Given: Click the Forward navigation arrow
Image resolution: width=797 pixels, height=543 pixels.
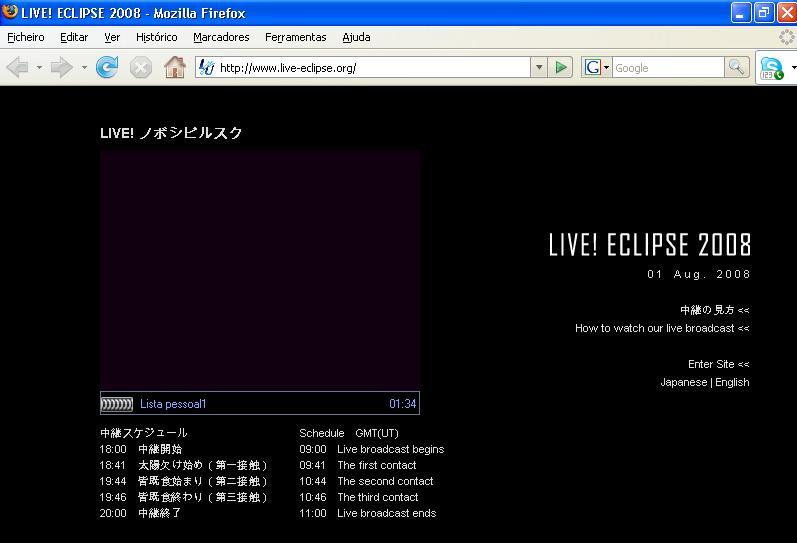Looking at the screenshot, I should click(x=62, y=67).
